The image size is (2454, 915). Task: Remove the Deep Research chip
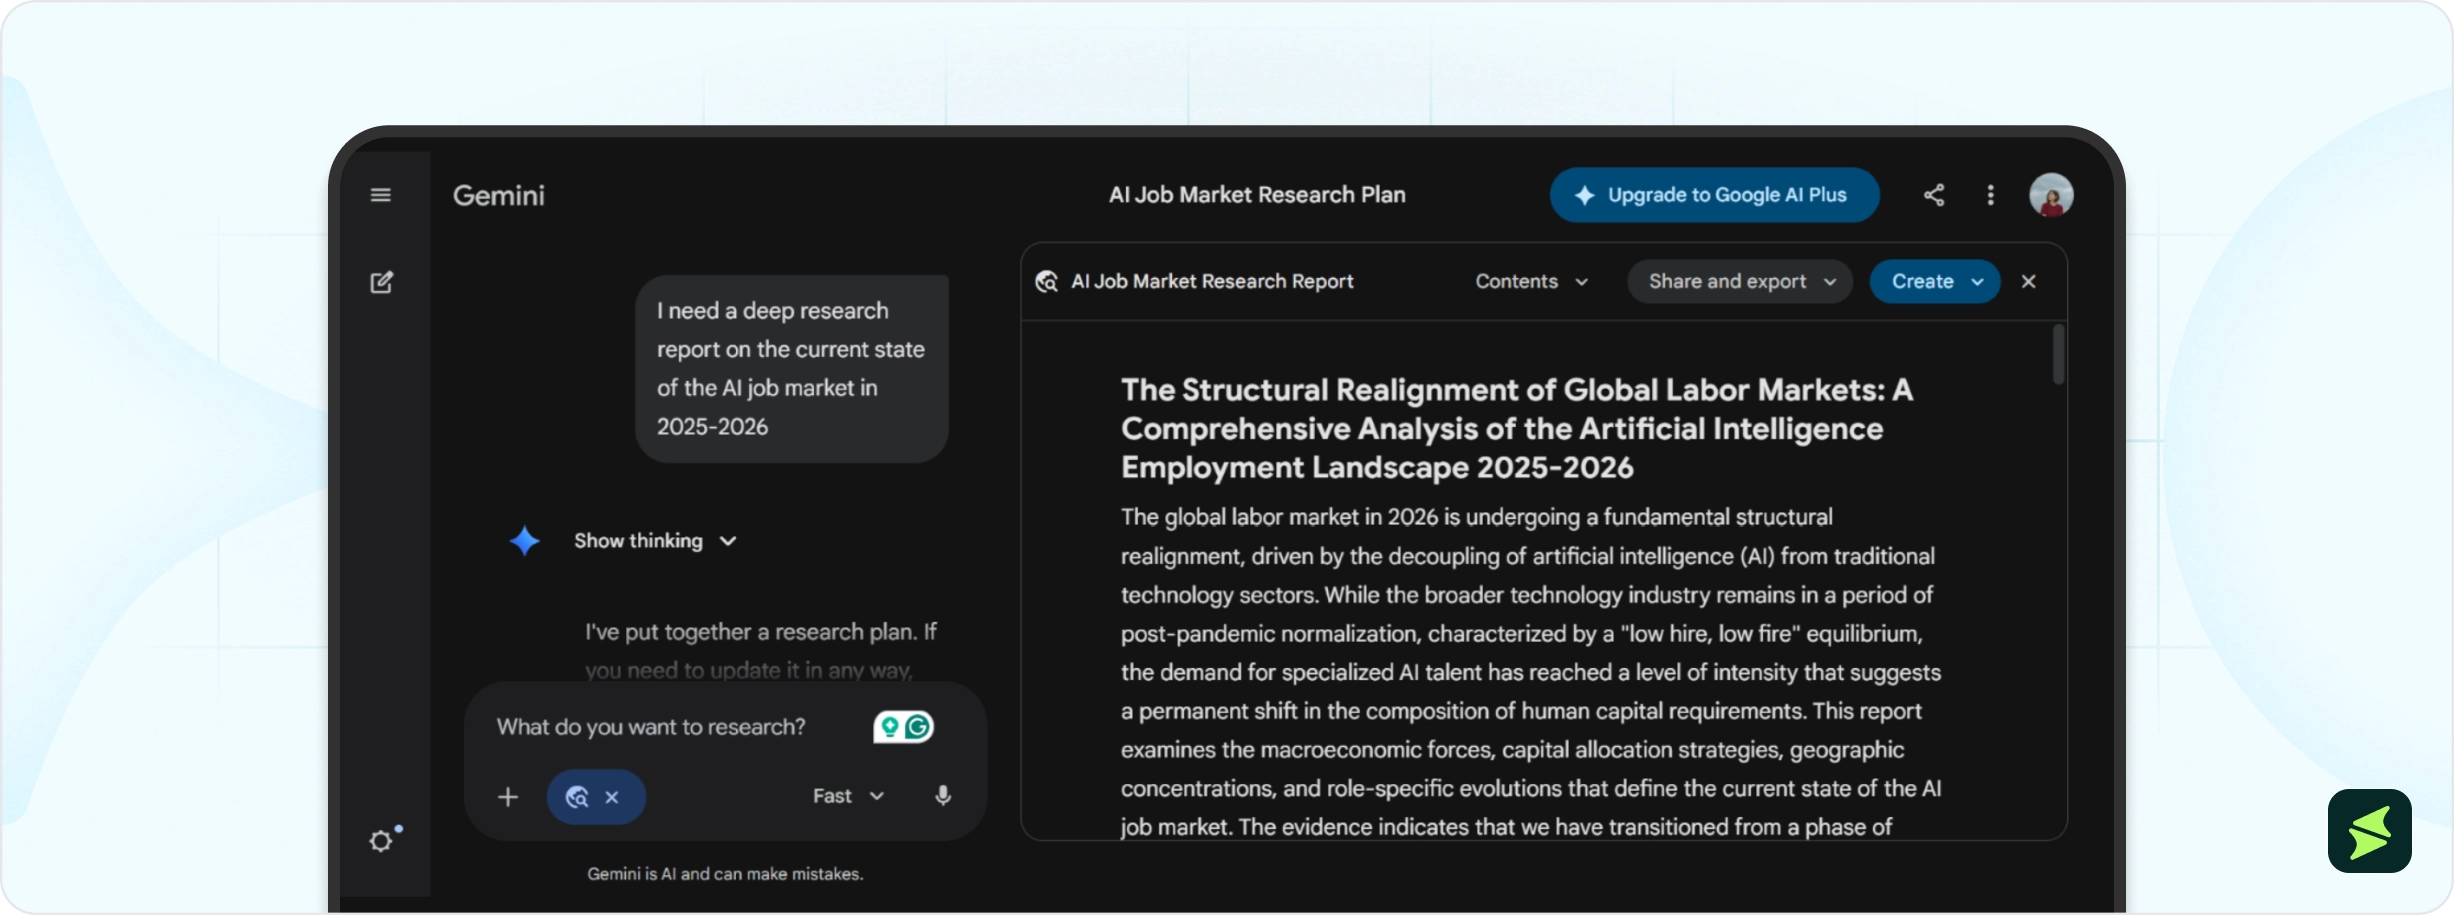click(x=612, y=797)
